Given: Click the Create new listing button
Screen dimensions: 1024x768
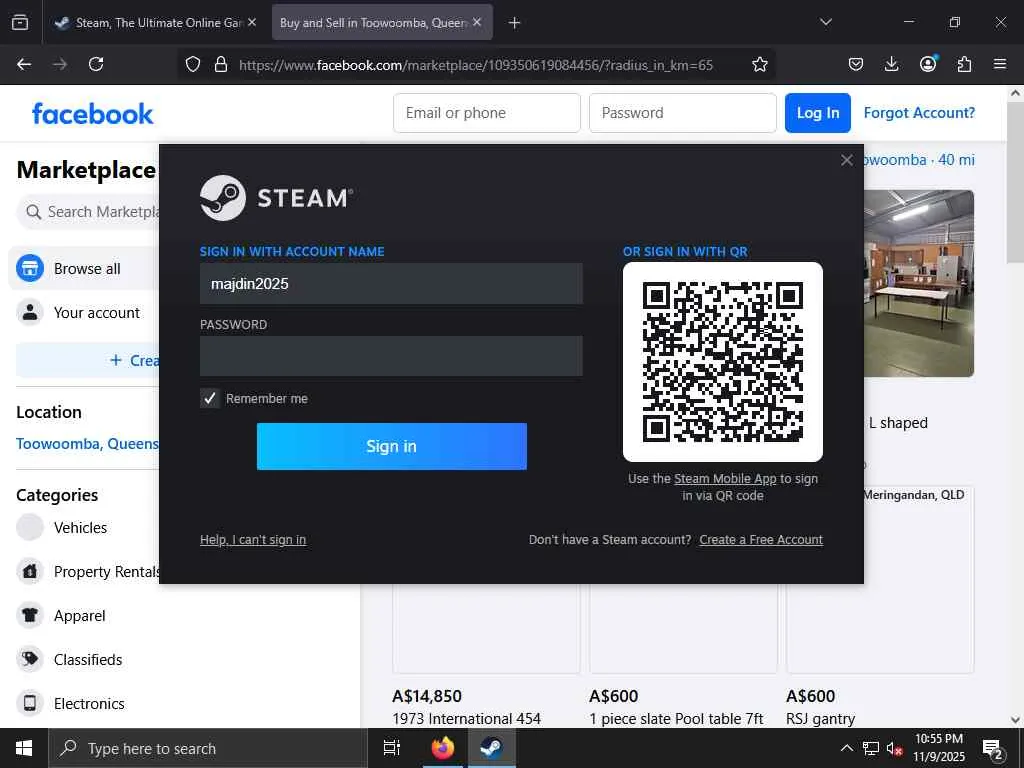Looking at the screenshot, I should [x=88, y=360].
